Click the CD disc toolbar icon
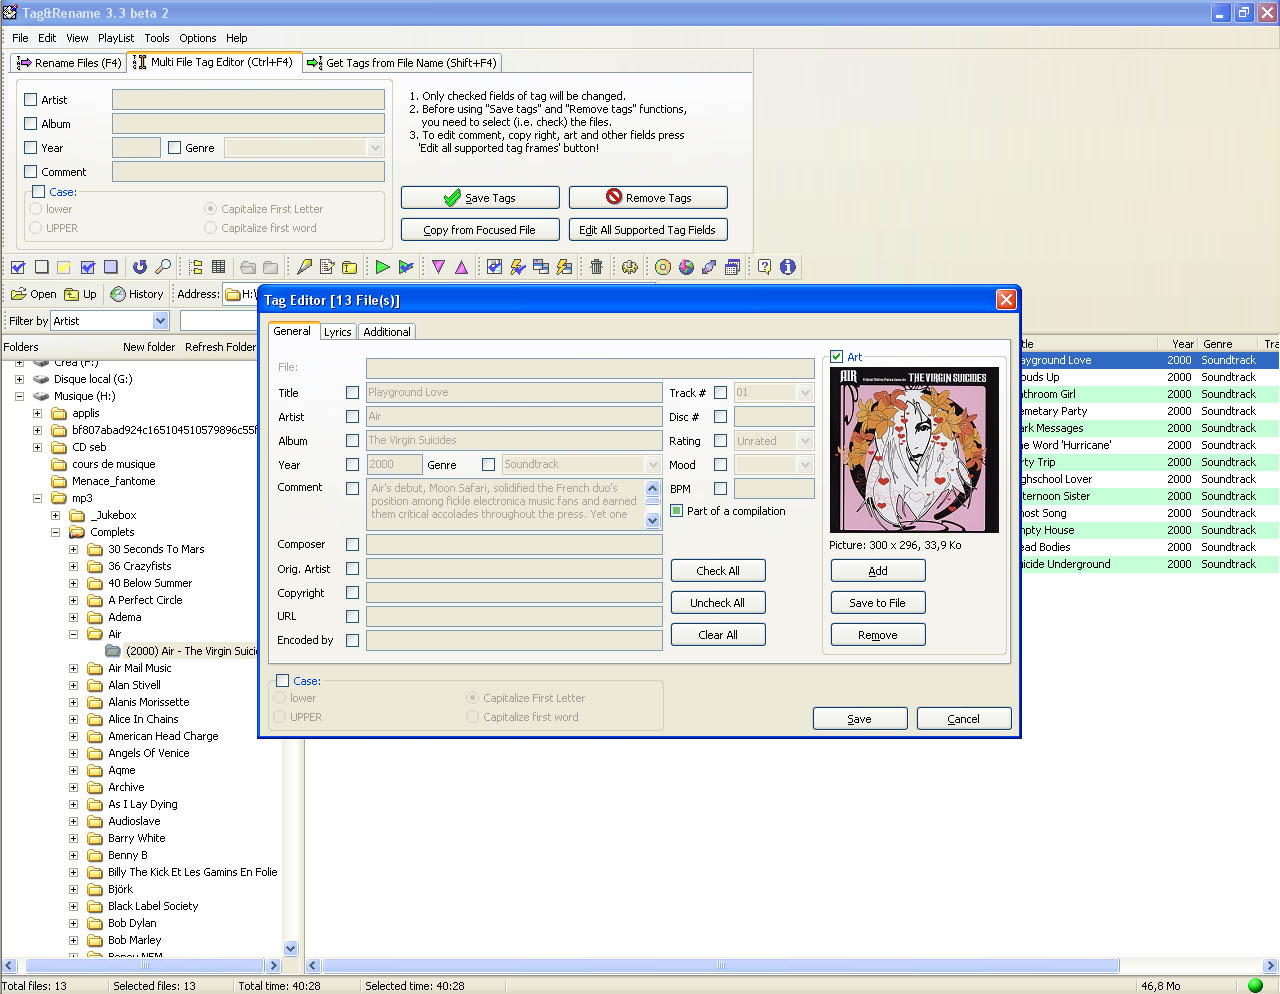 pos(662,267)
